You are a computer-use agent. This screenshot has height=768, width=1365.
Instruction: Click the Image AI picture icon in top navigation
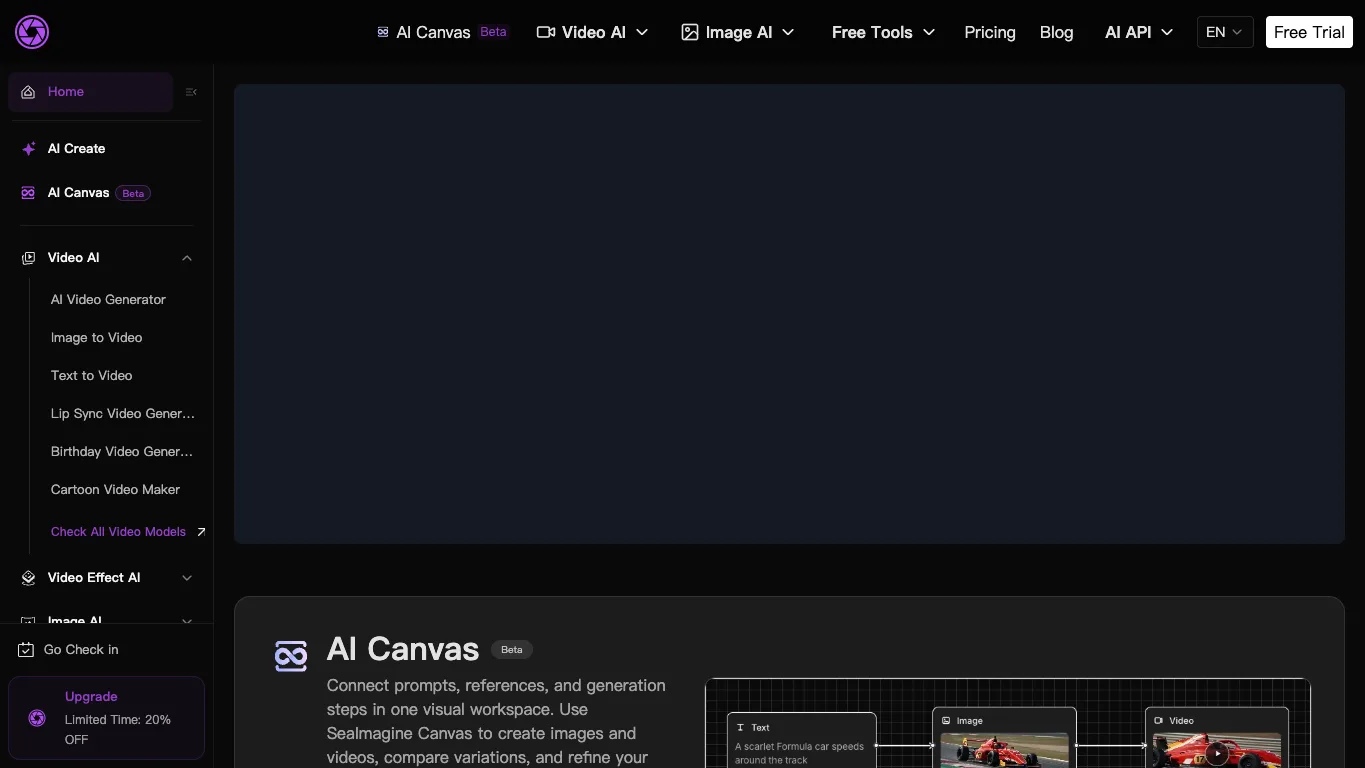(690, 32)
